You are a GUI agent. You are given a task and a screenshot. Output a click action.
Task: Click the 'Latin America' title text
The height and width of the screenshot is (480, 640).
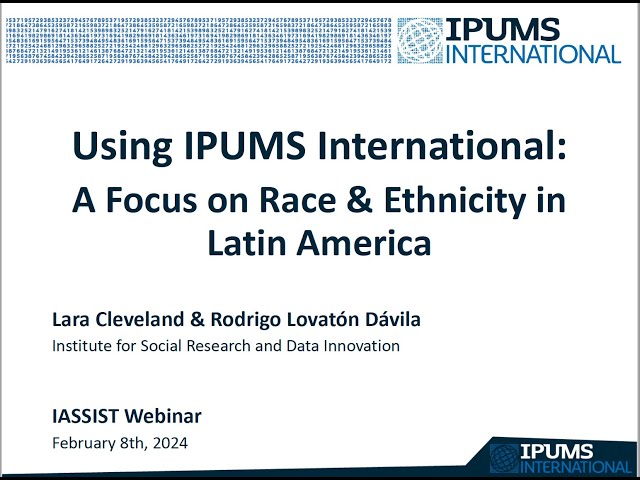[x=319, y=242]
